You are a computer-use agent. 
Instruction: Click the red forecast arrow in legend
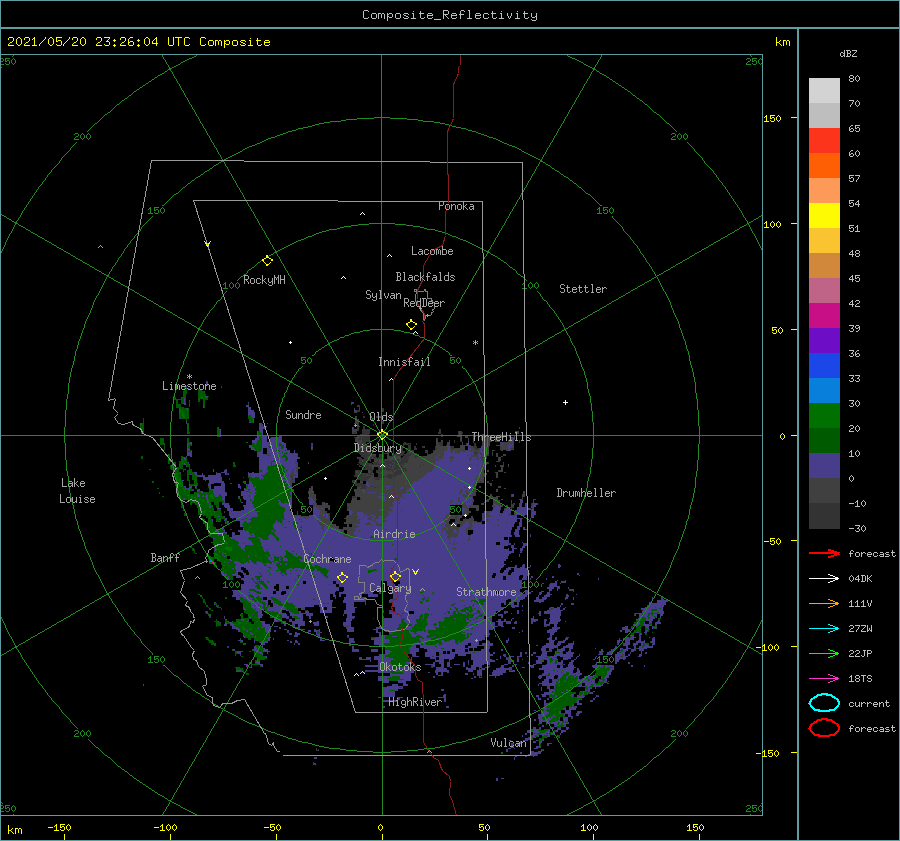[824, 553]
